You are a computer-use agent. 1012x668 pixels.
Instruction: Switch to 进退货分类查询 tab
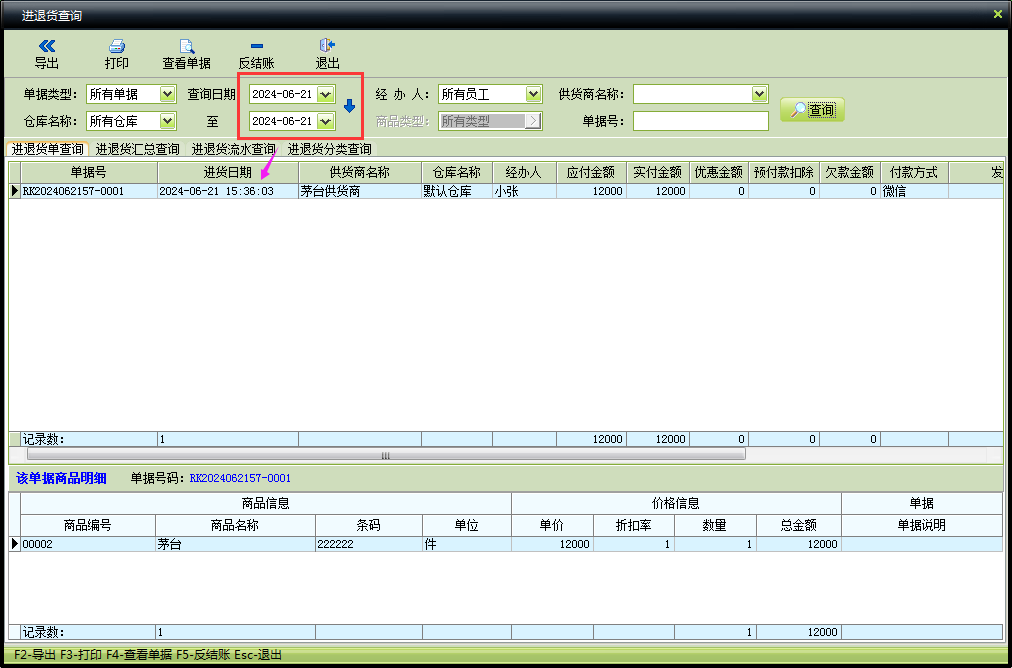pos(330,149)
